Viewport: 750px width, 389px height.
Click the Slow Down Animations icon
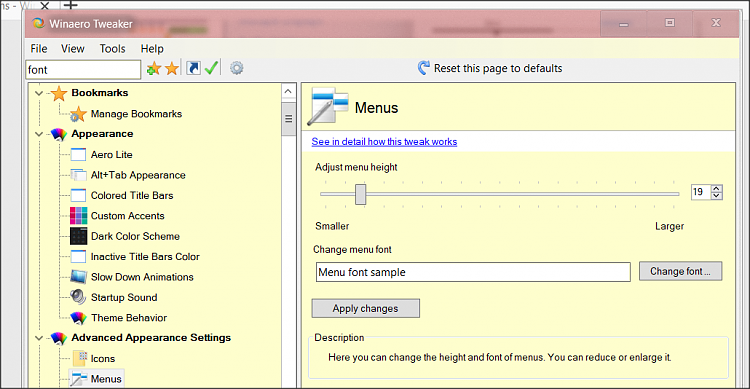(78, 277)
